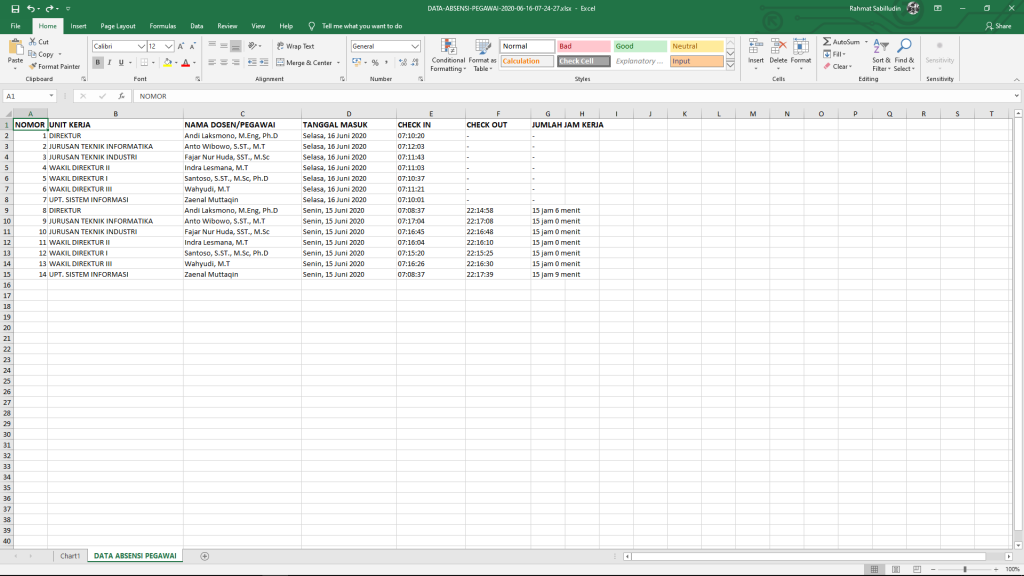Image resolution: width=1024 pixels, height=576 pixels.
Task: Expand the cell styles gallery
Action: tap(731, 65)
